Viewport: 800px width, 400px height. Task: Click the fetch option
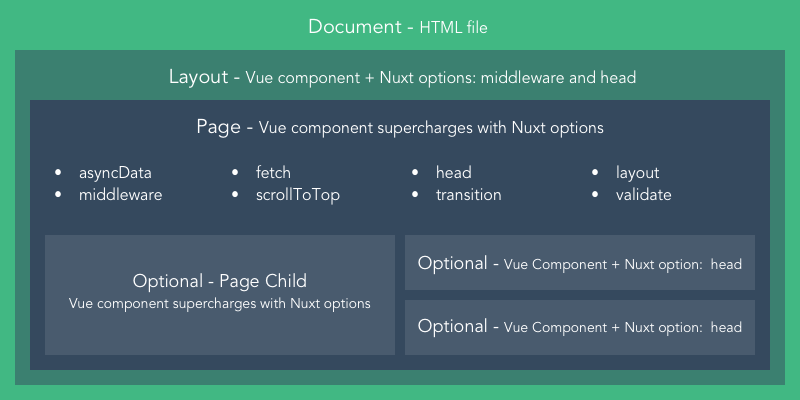[x=273, y=173]
